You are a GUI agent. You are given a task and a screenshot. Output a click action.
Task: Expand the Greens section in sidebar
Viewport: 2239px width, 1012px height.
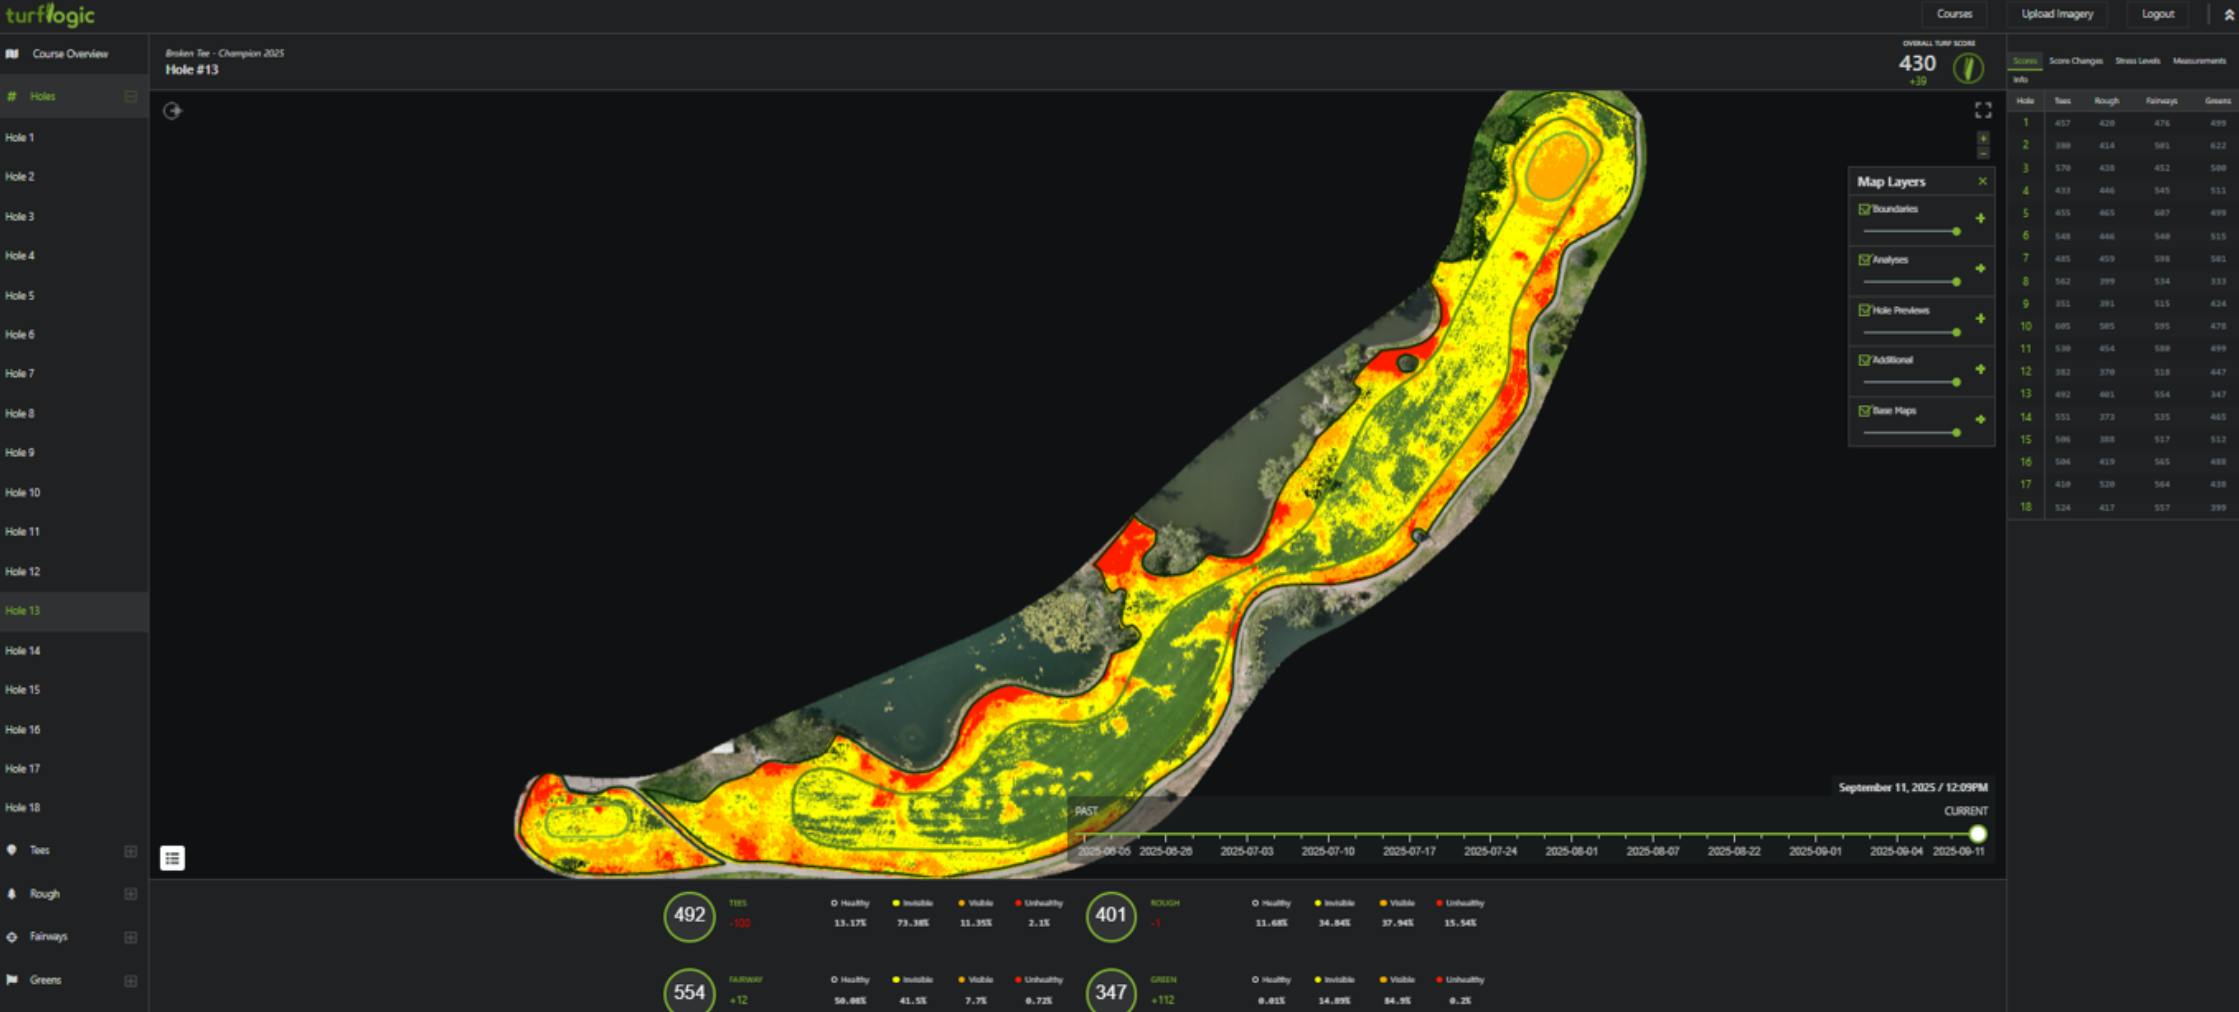130,981
